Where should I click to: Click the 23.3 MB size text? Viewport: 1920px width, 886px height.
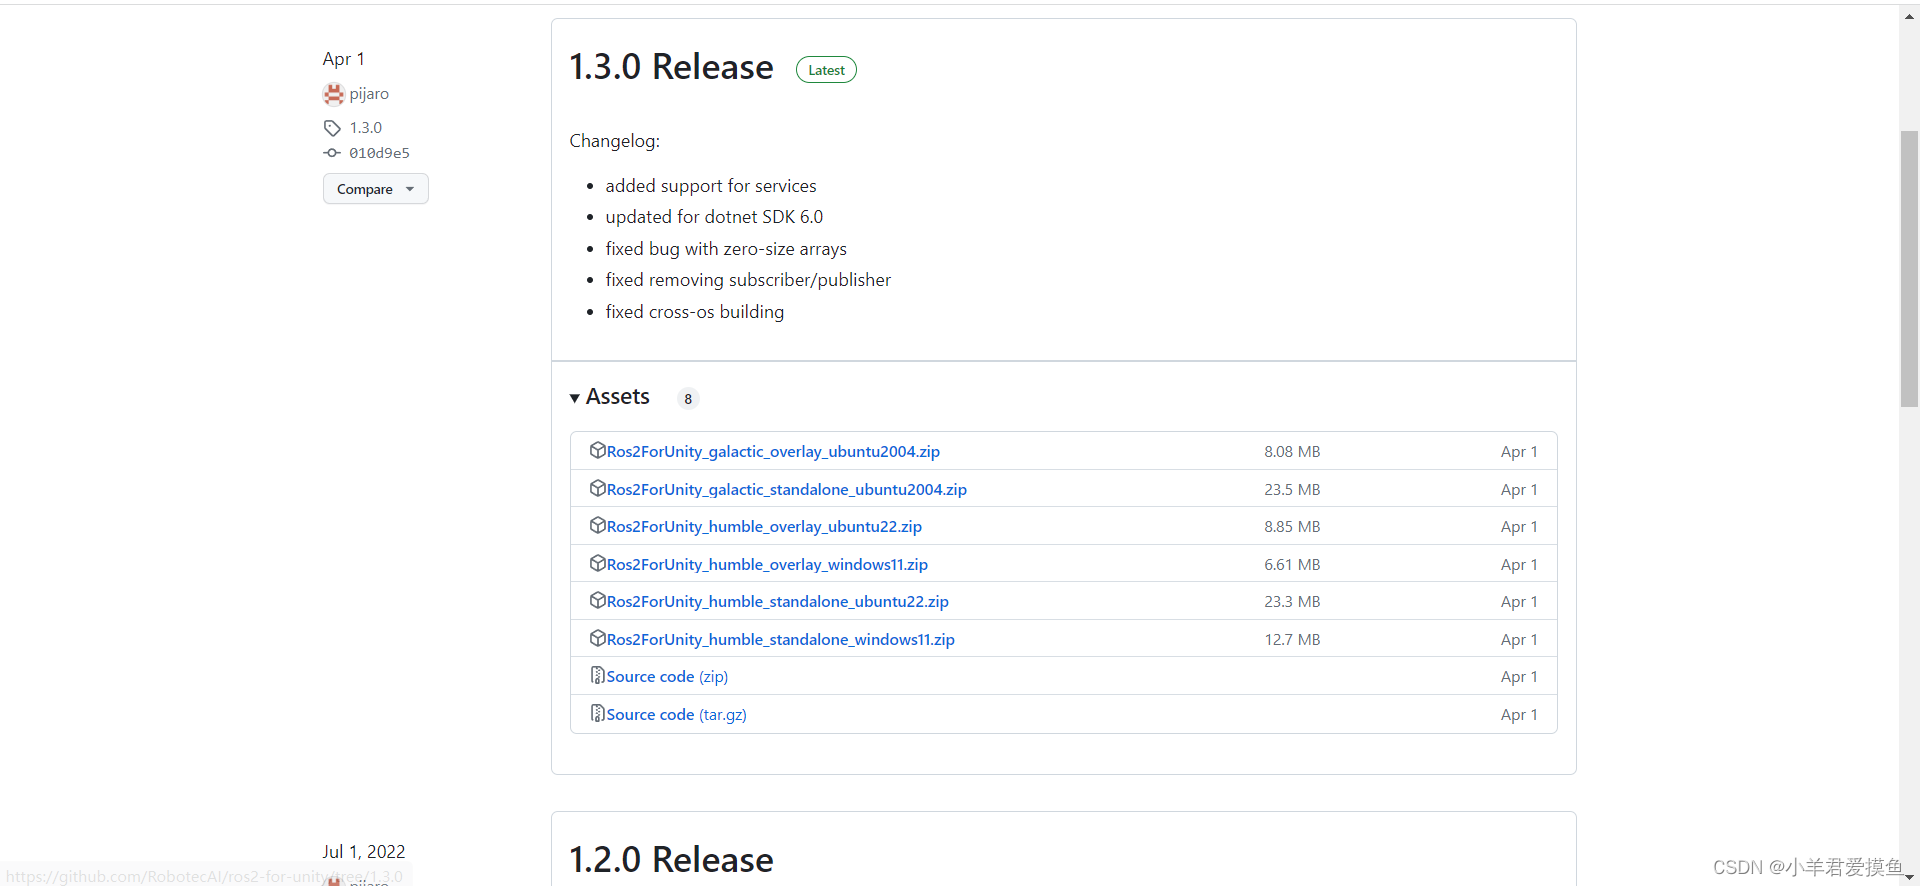[x=1292, y=602]
